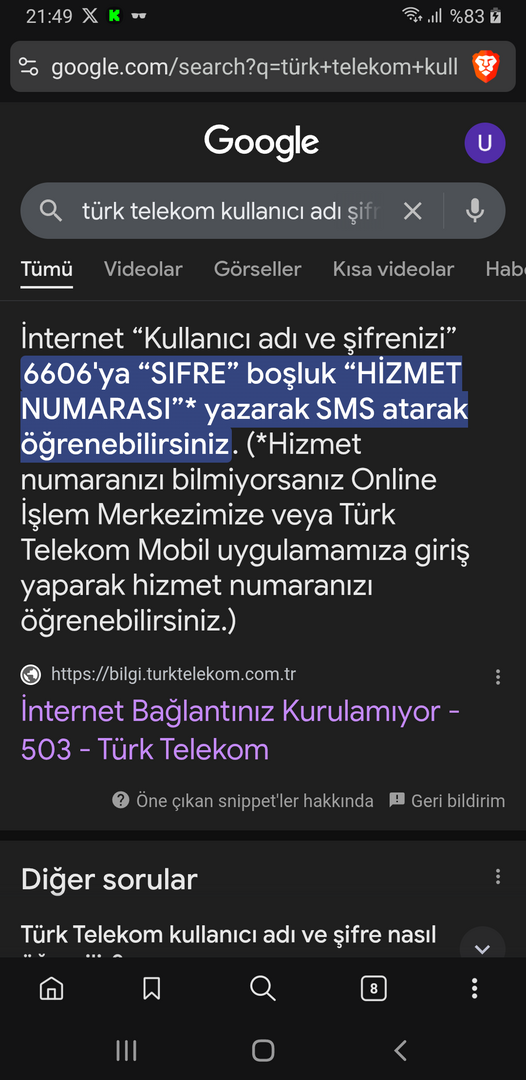Tap the Google search query field
This screenshot has width=526, height=1080.
point(238,211)
